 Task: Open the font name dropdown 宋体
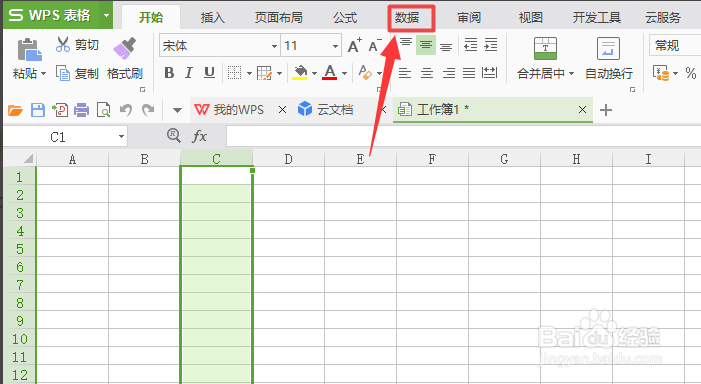(x=274, y=46)
